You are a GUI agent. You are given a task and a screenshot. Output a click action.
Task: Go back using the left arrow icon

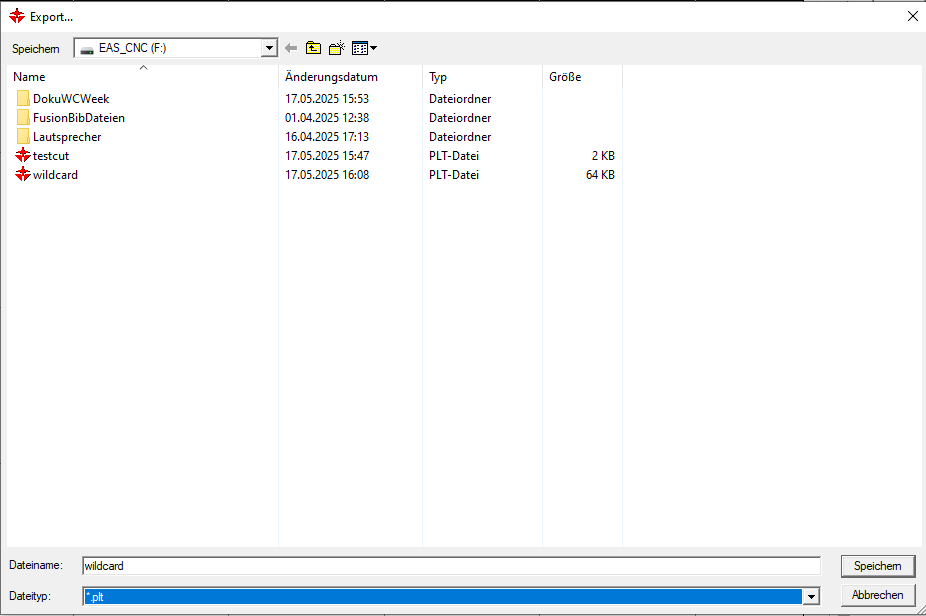click(291, 48)
